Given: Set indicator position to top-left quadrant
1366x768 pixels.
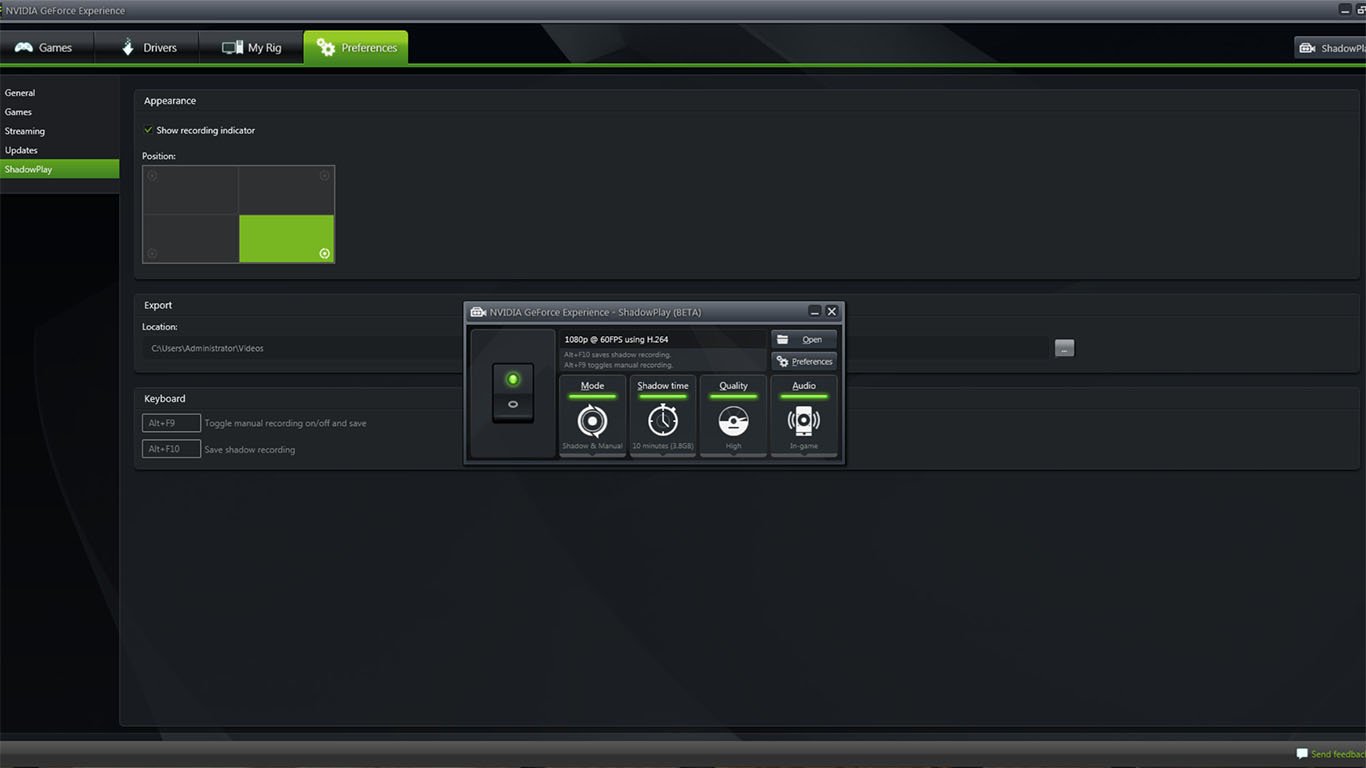Looking at the screenshot, I should [x=191, y=190].
